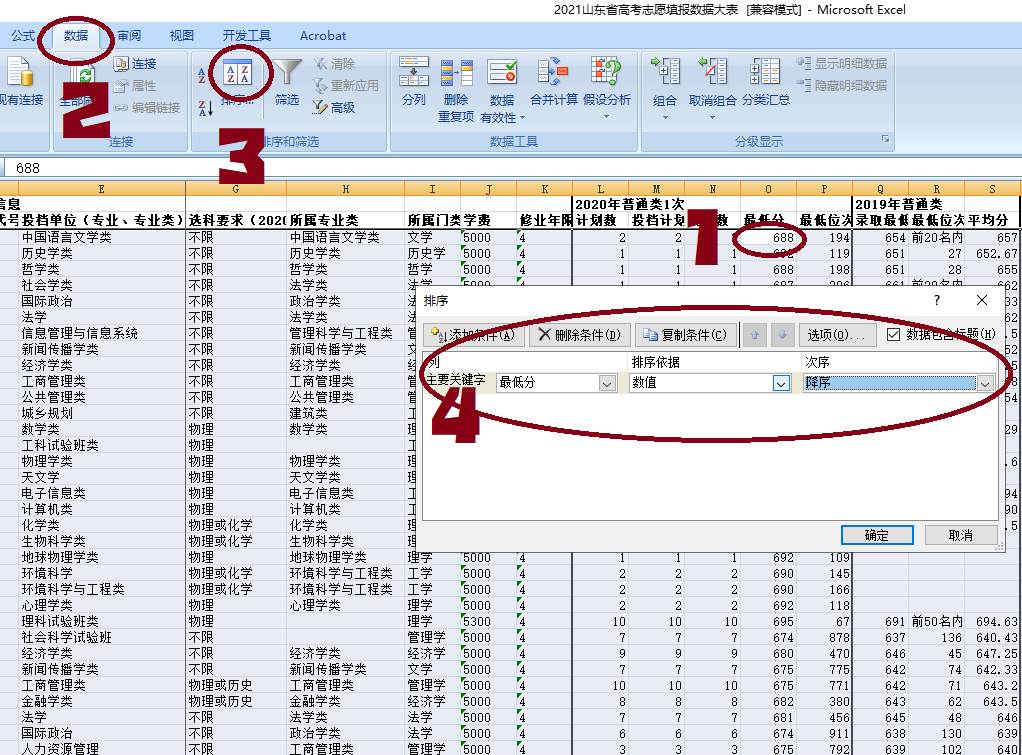Click Data Validation (数据有效性) icon
Screen dimensions: 1022x755
coord(502,73)
